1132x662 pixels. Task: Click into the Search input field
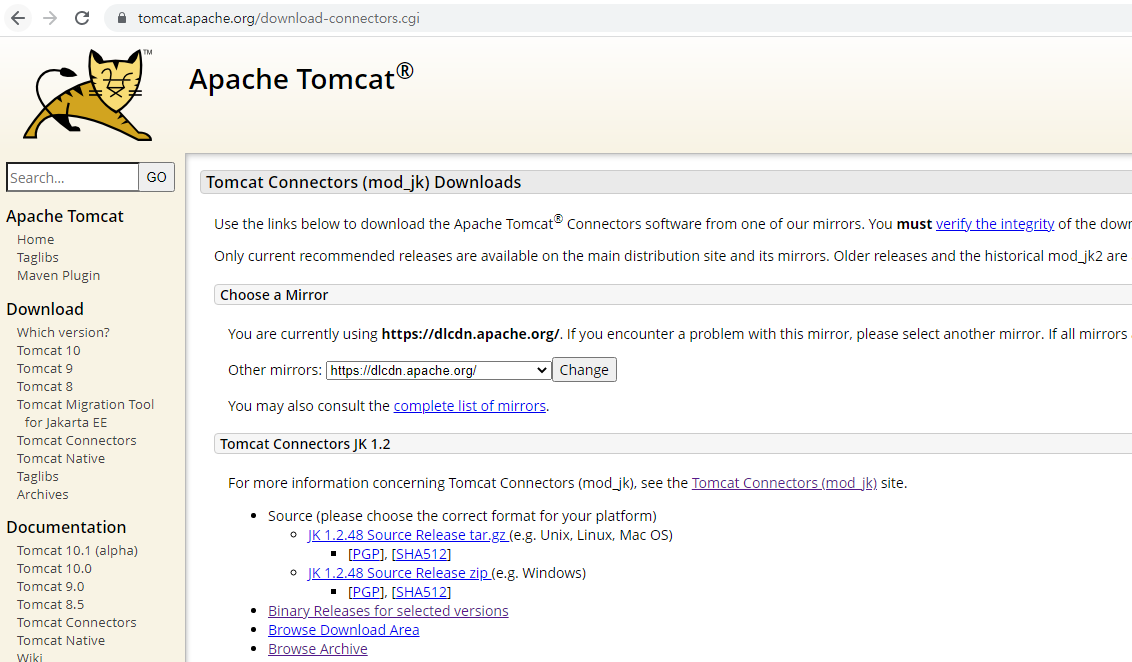click(x=72, y=177)
